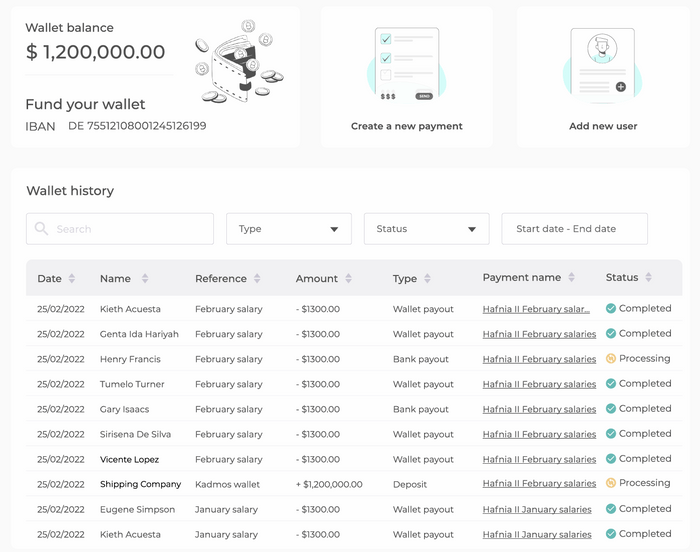700x552 pixels.
Task: Click Processing status icon for Henry Francis
Action: (x=611, y=359)
